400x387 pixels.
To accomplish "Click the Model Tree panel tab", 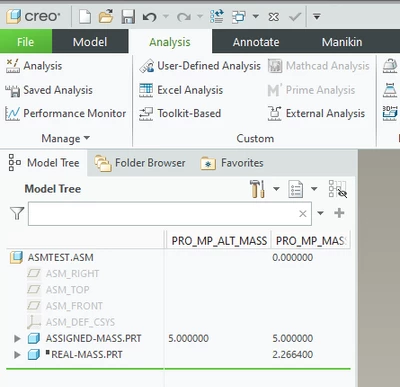I will click(44, 163).
